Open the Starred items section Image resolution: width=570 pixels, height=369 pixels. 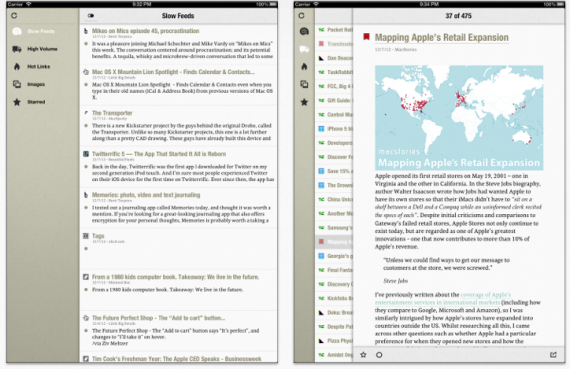(29, 102)
